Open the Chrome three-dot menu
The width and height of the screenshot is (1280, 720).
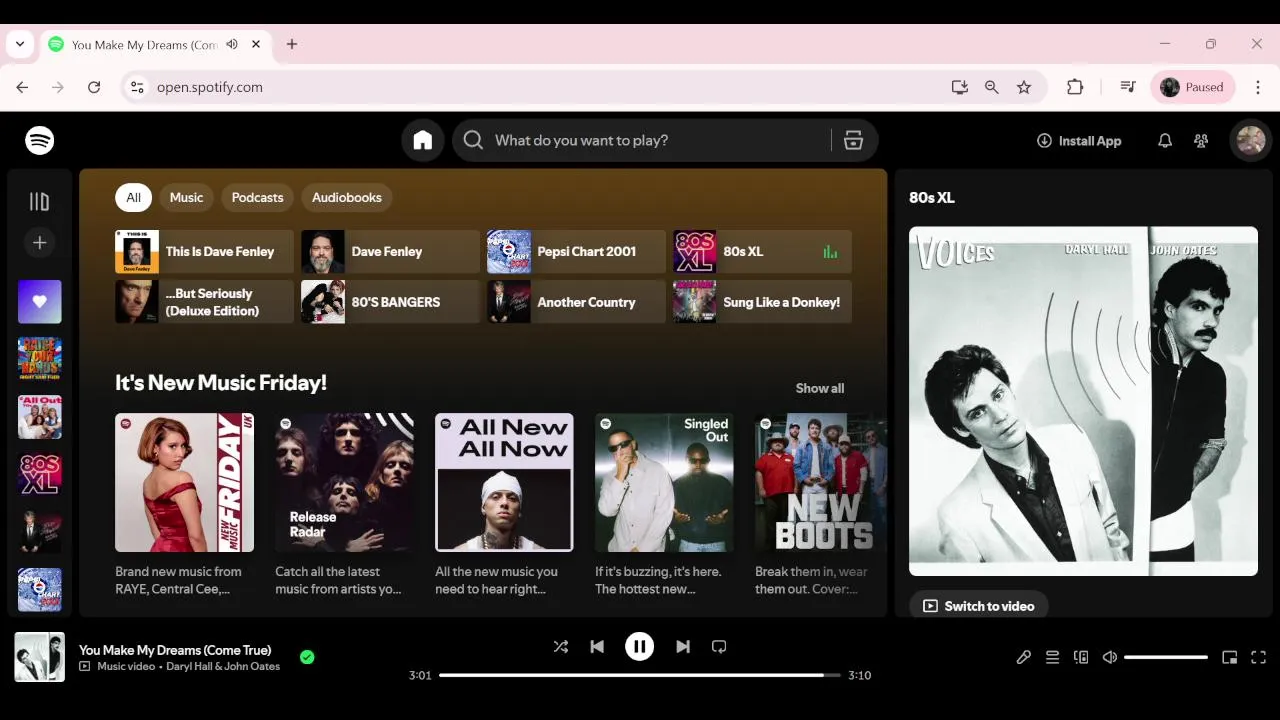click(1258, 87)
